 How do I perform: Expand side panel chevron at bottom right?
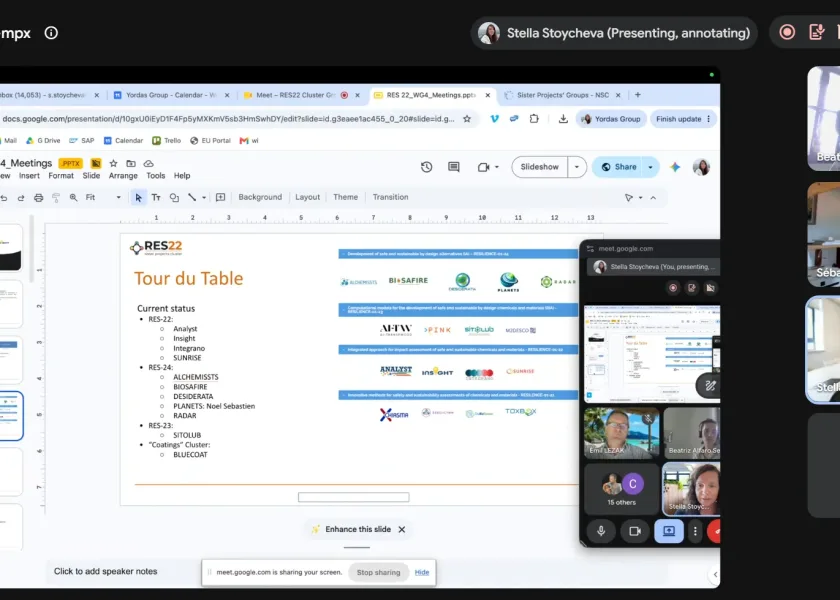coord(715,575)
